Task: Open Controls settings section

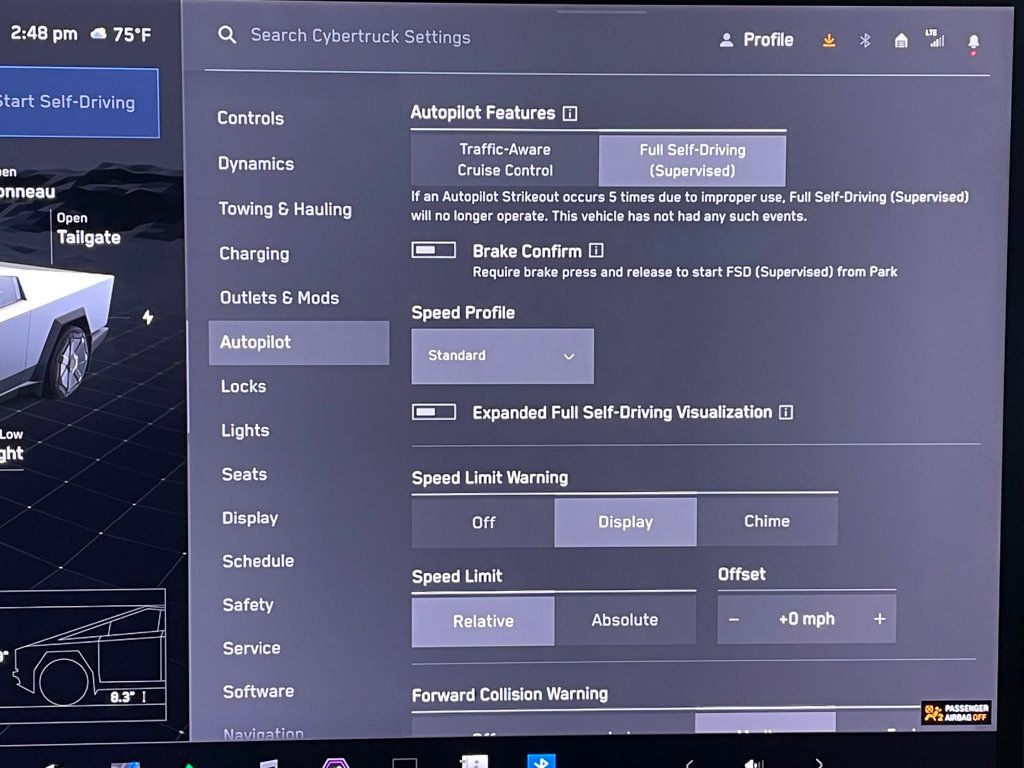Action: click(251, 118)
